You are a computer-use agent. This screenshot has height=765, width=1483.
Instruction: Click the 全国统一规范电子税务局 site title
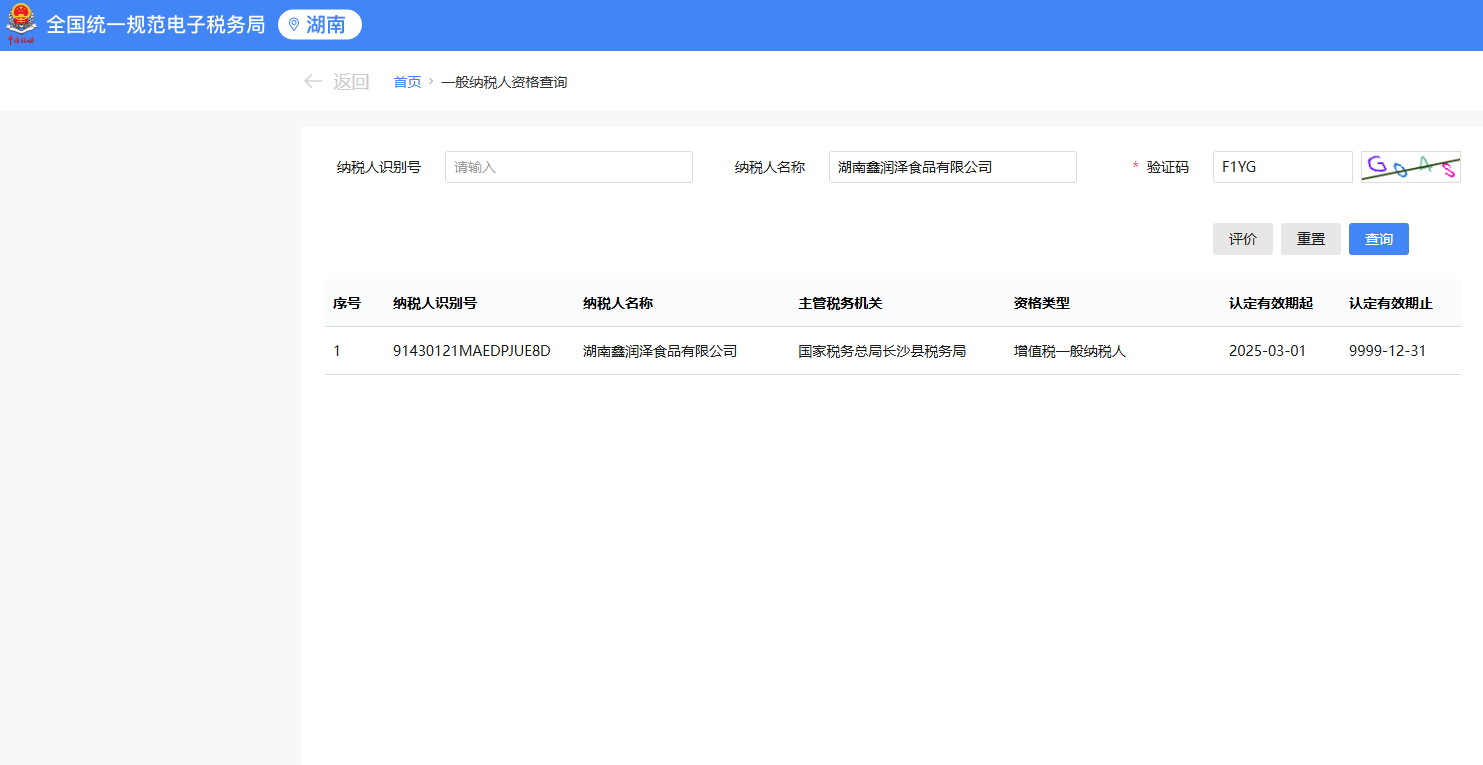[x=155, y=25]
